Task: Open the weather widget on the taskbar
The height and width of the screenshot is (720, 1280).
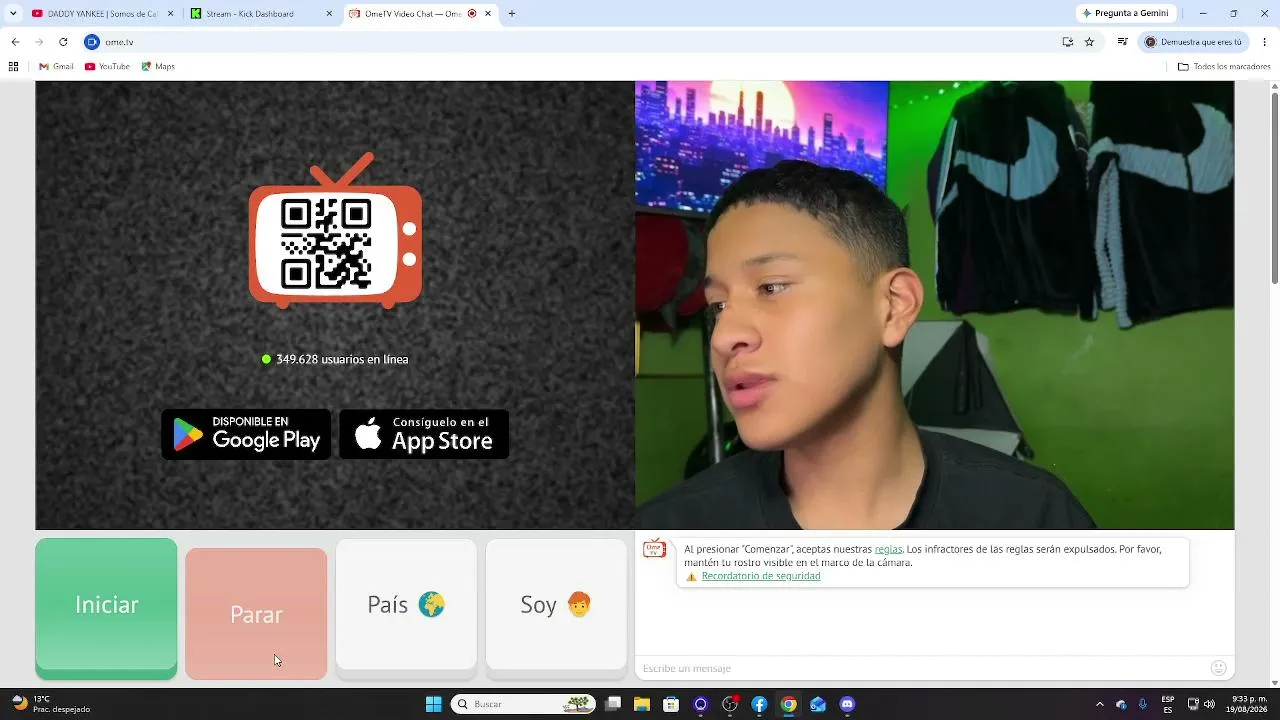Action: 51,704
